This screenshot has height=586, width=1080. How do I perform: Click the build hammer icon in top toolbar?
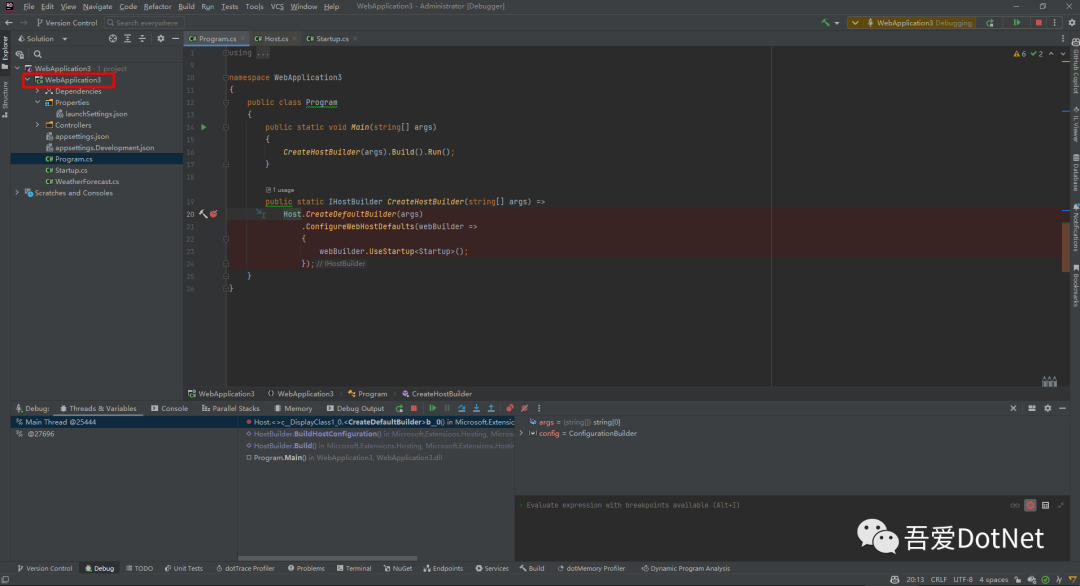[x=825, y=23]
